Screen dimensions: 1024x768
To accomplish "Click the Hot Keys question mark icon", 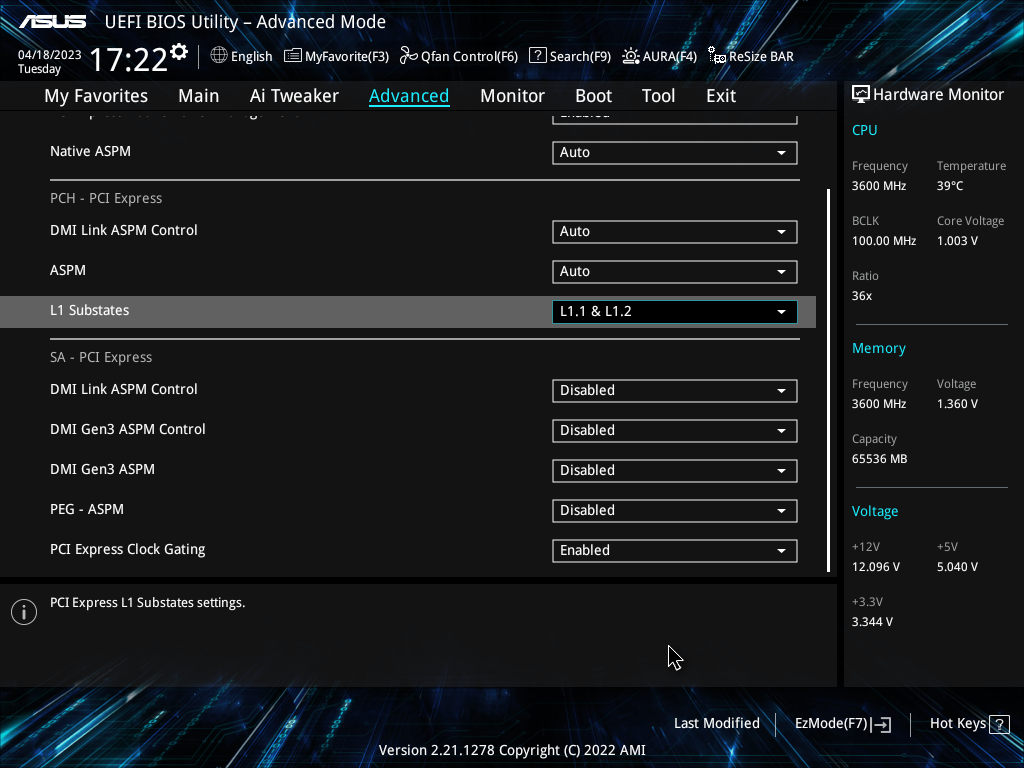I will pos(999,724).
